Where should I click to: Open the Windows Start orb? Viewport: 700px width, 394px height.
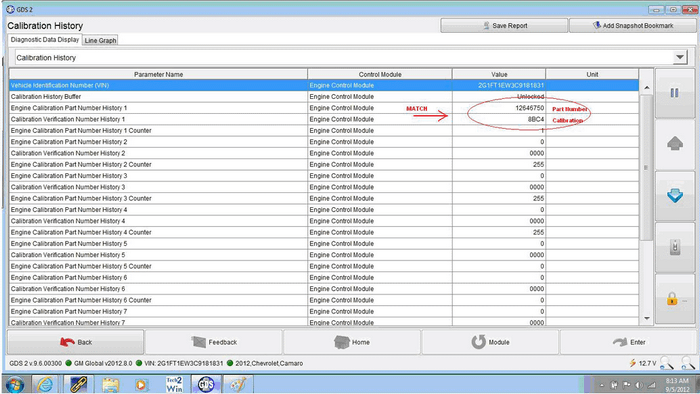pos(15,384)
